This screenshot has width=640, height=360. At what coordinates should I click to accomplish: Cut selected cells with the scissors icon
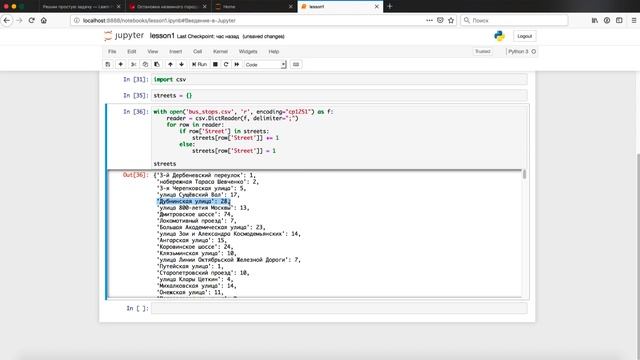(x=133, y=64)
